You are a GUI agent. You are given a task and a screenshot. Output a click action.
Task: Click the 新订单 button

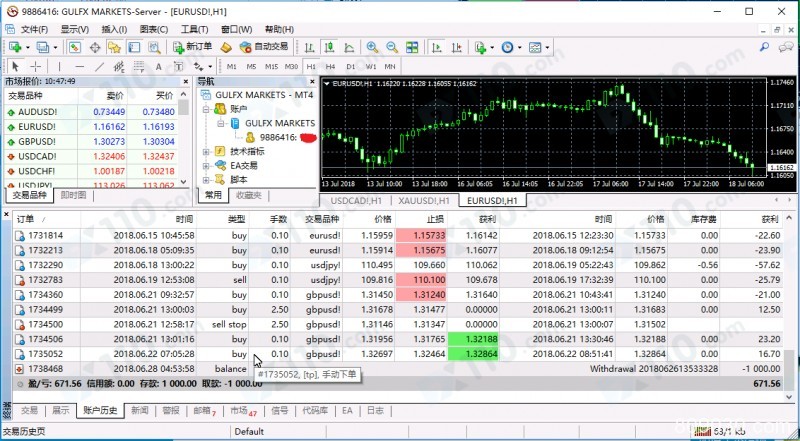(192, 47)
